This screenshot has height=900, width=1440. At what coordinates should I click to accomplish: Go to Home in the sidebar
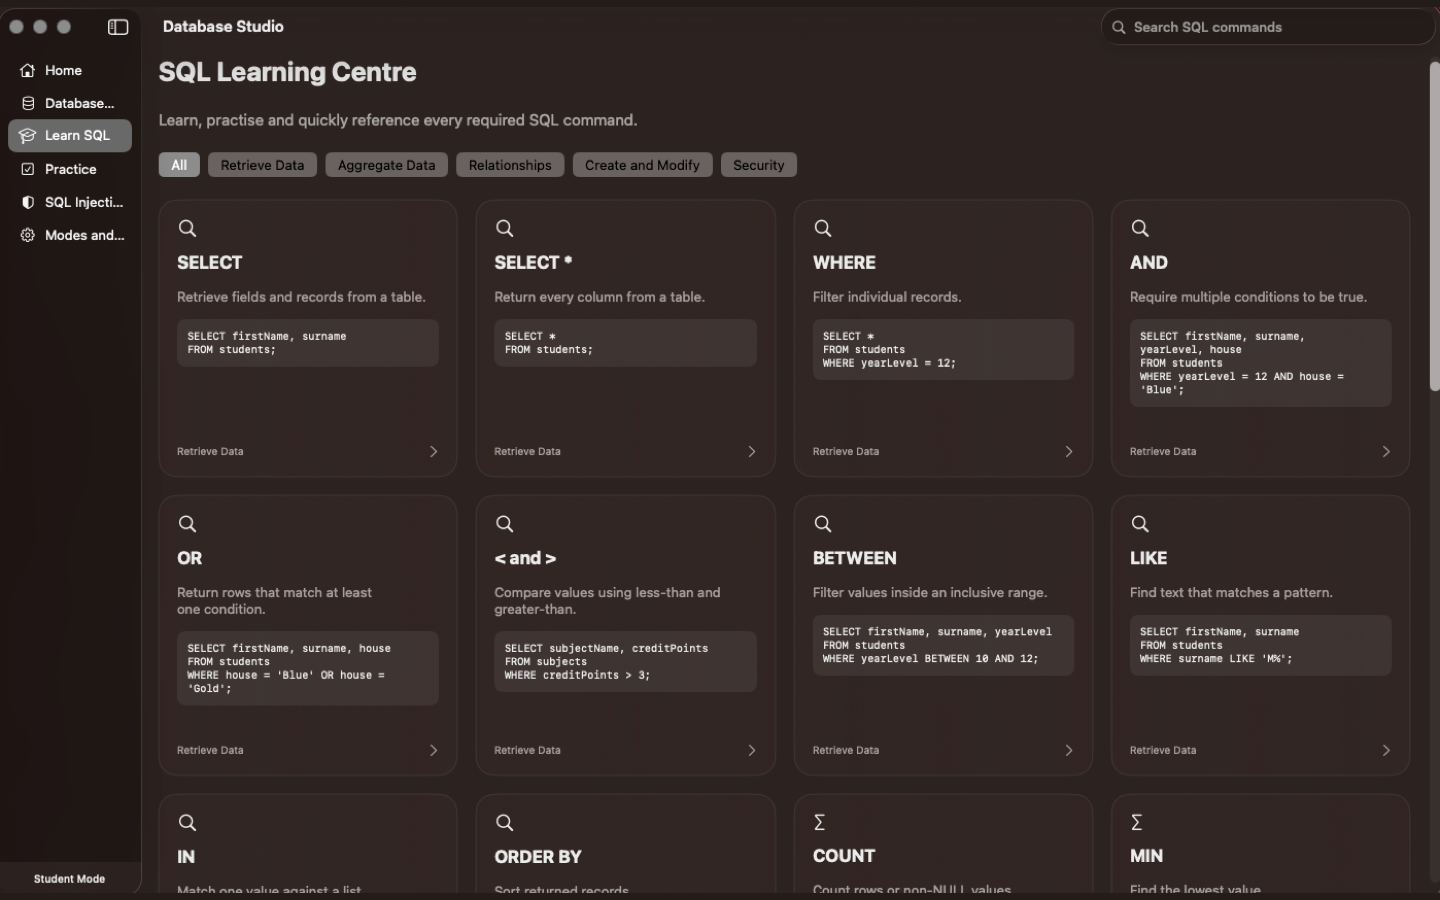click(70, 70)
